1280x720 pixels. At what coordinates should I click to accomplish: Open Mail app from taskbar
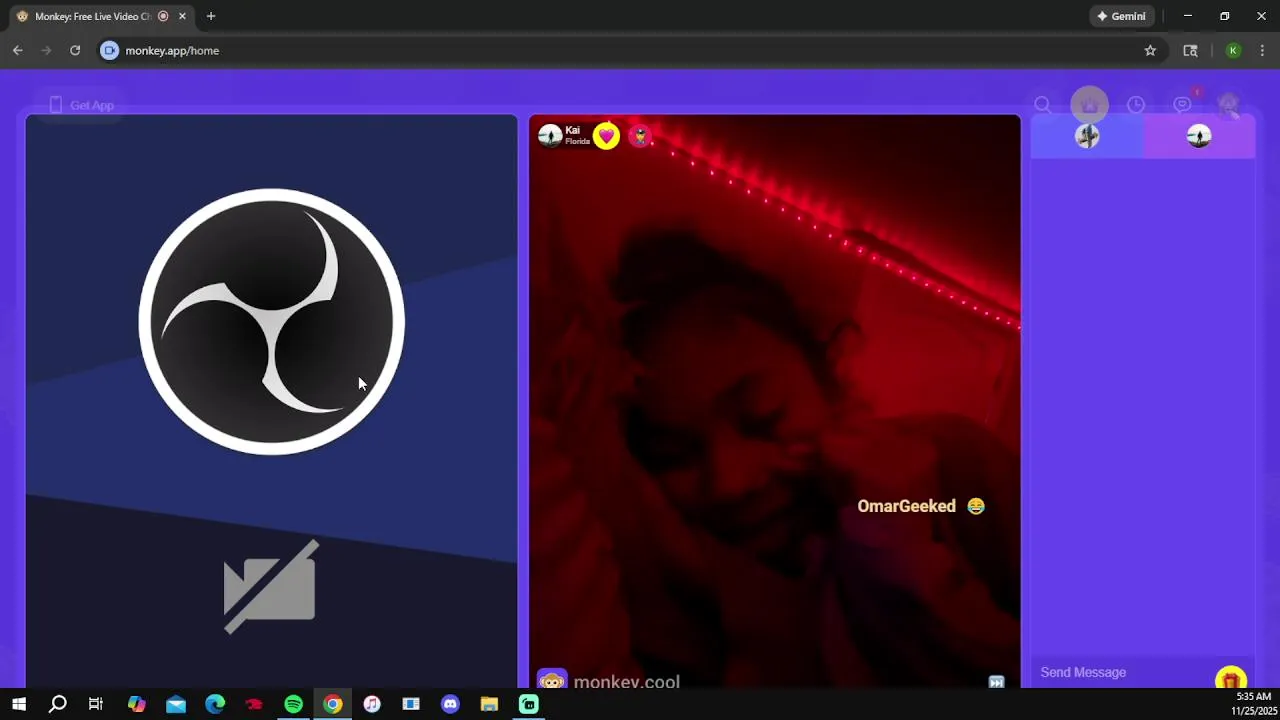click(x=176, y=704)
